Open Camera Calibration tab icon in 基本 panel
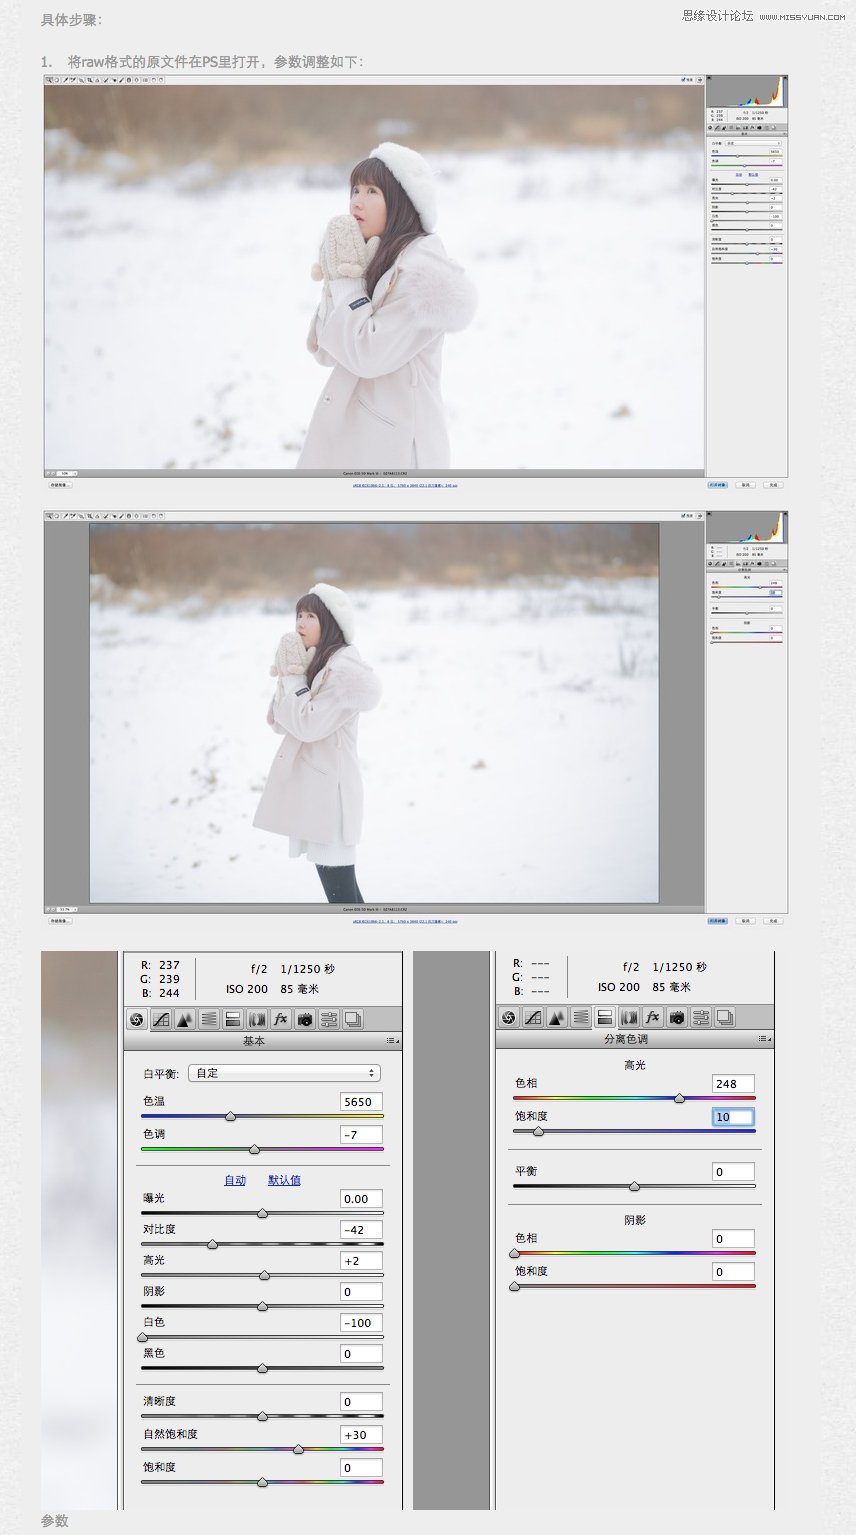 (x=305, y=1019)
